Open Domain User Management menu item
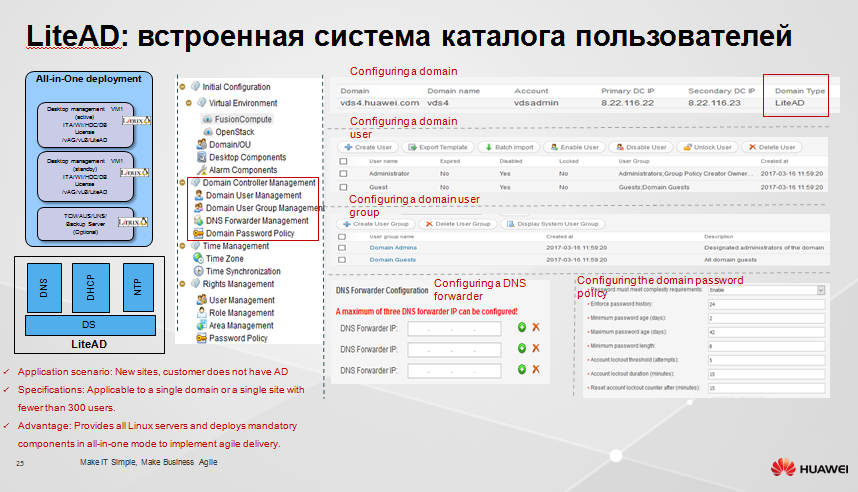858x492 pixels. pos(254,195)
